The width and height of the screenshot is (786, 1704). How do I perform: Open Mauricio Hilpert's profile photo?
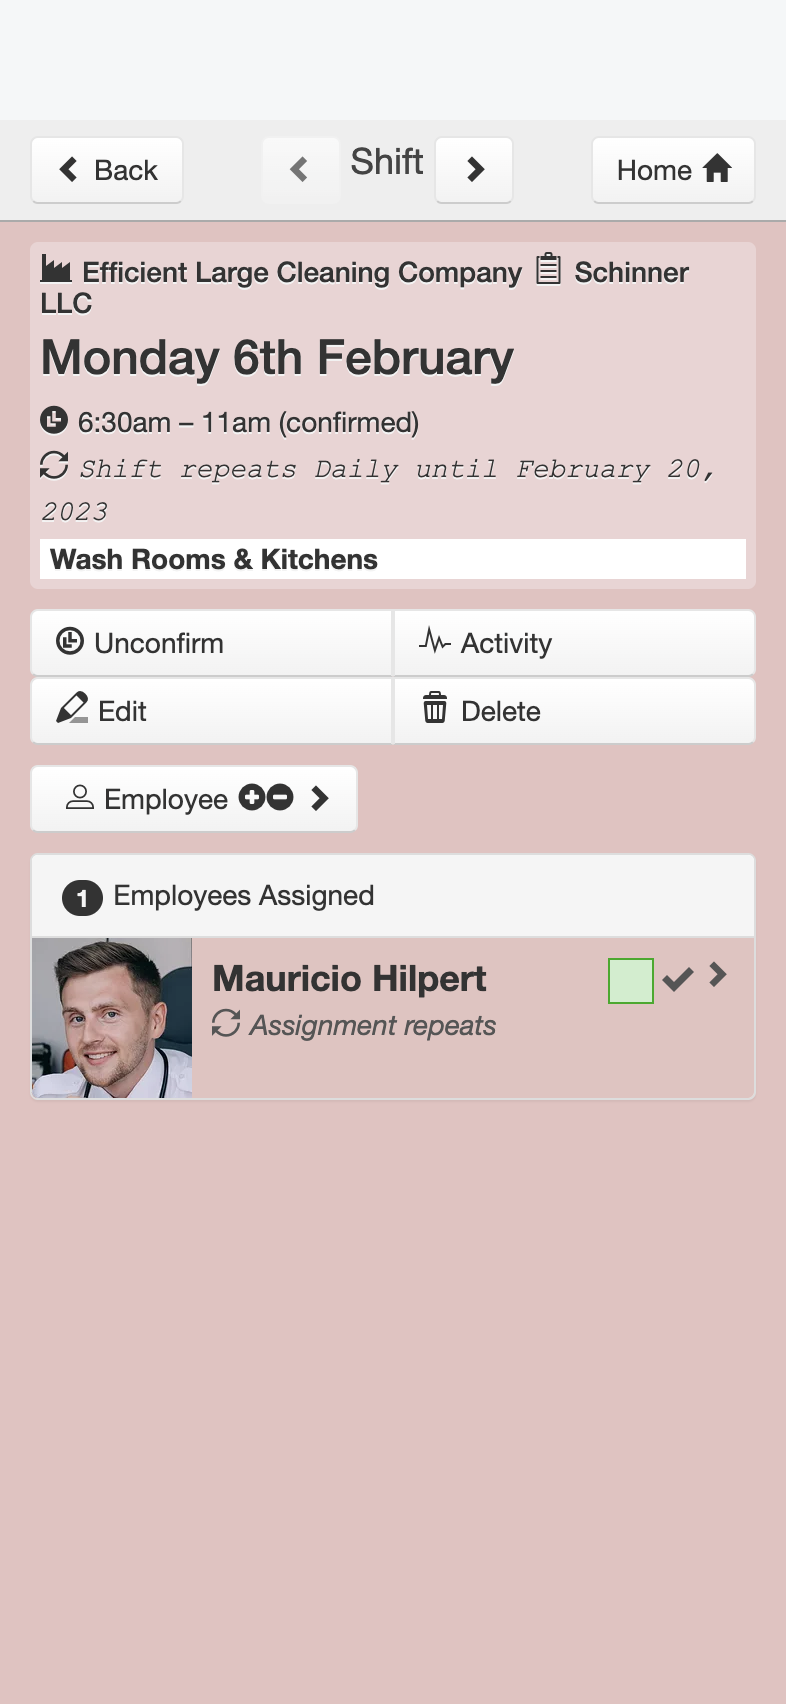(112, 1018)
